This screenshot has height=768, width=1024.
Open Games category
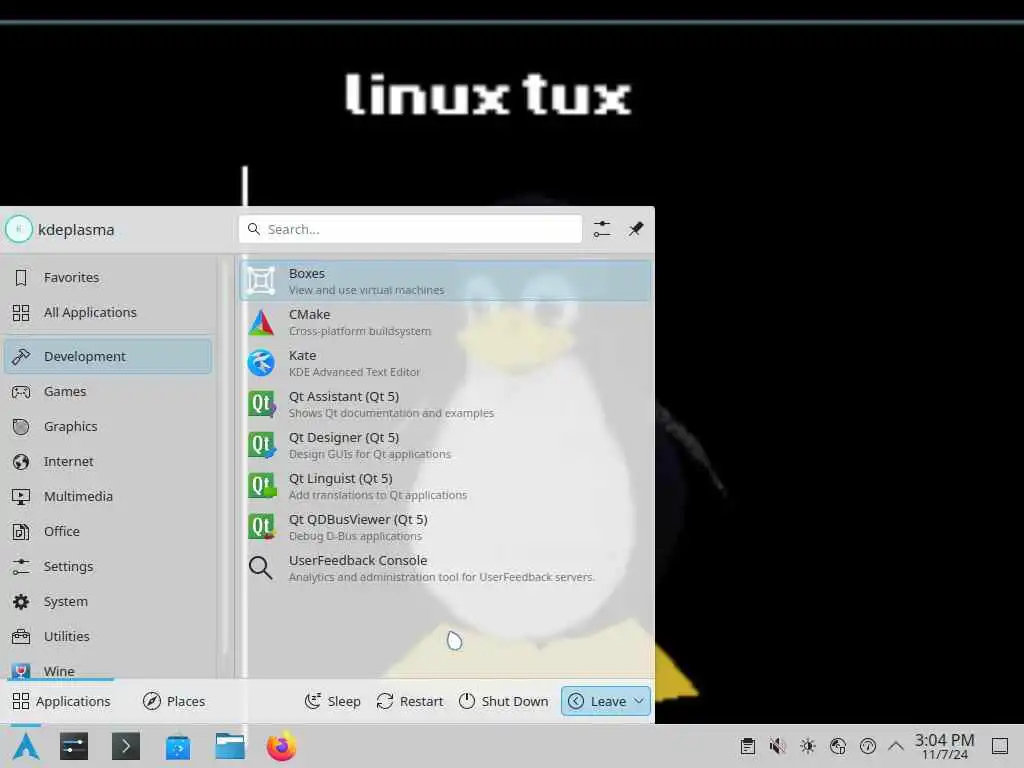(108, 391)
